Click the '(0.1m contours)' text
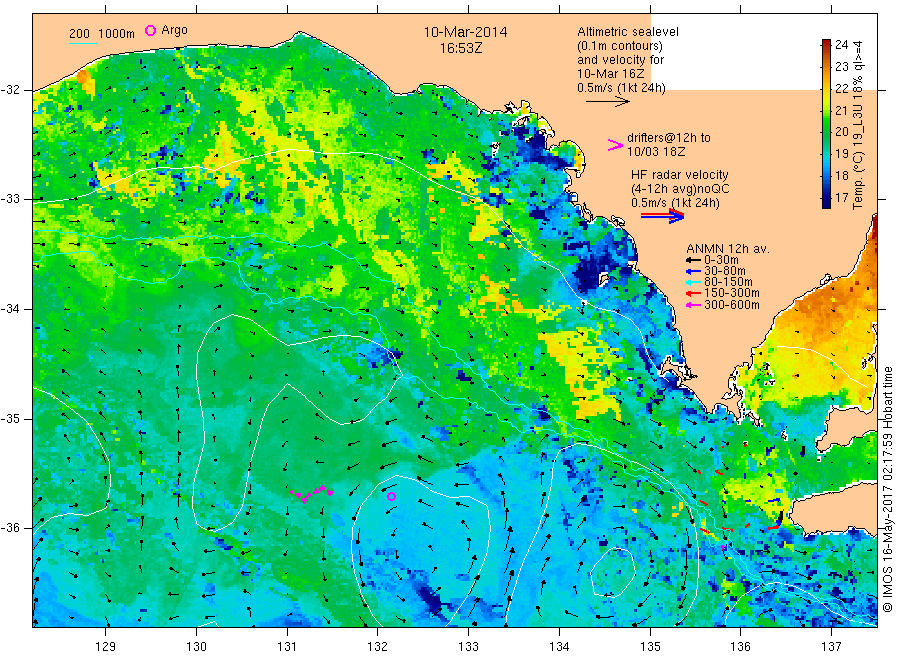The height and width of the screenshot is (660, 900). [x=620, y=46]
